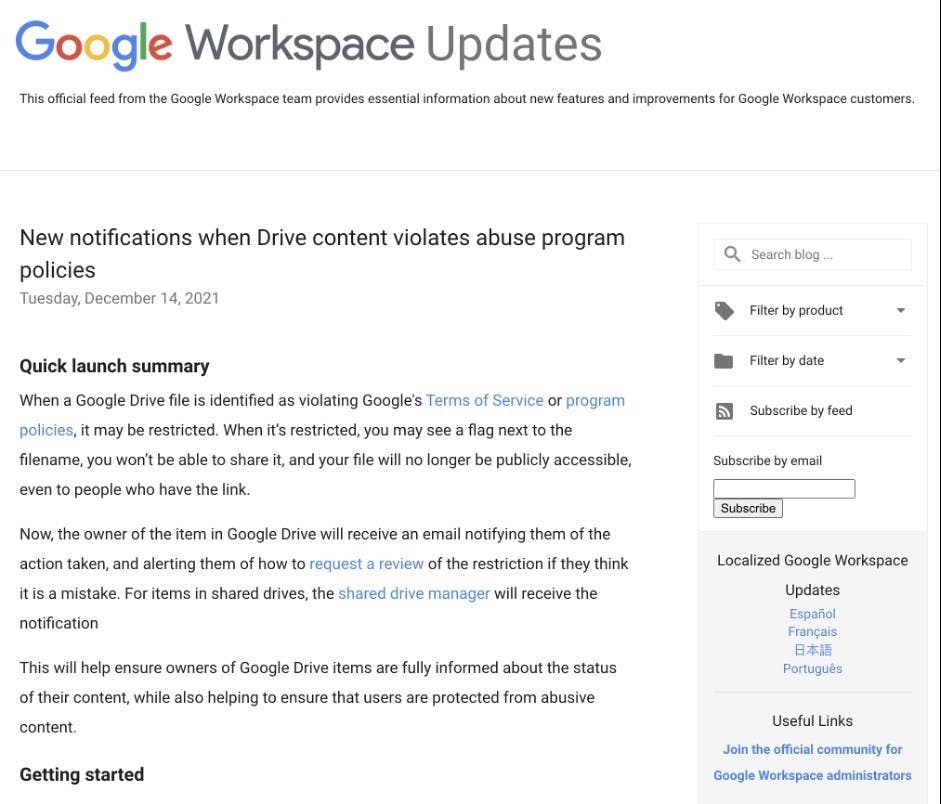Expand the Filter by date dropdown arrow

tap(900, 361)
